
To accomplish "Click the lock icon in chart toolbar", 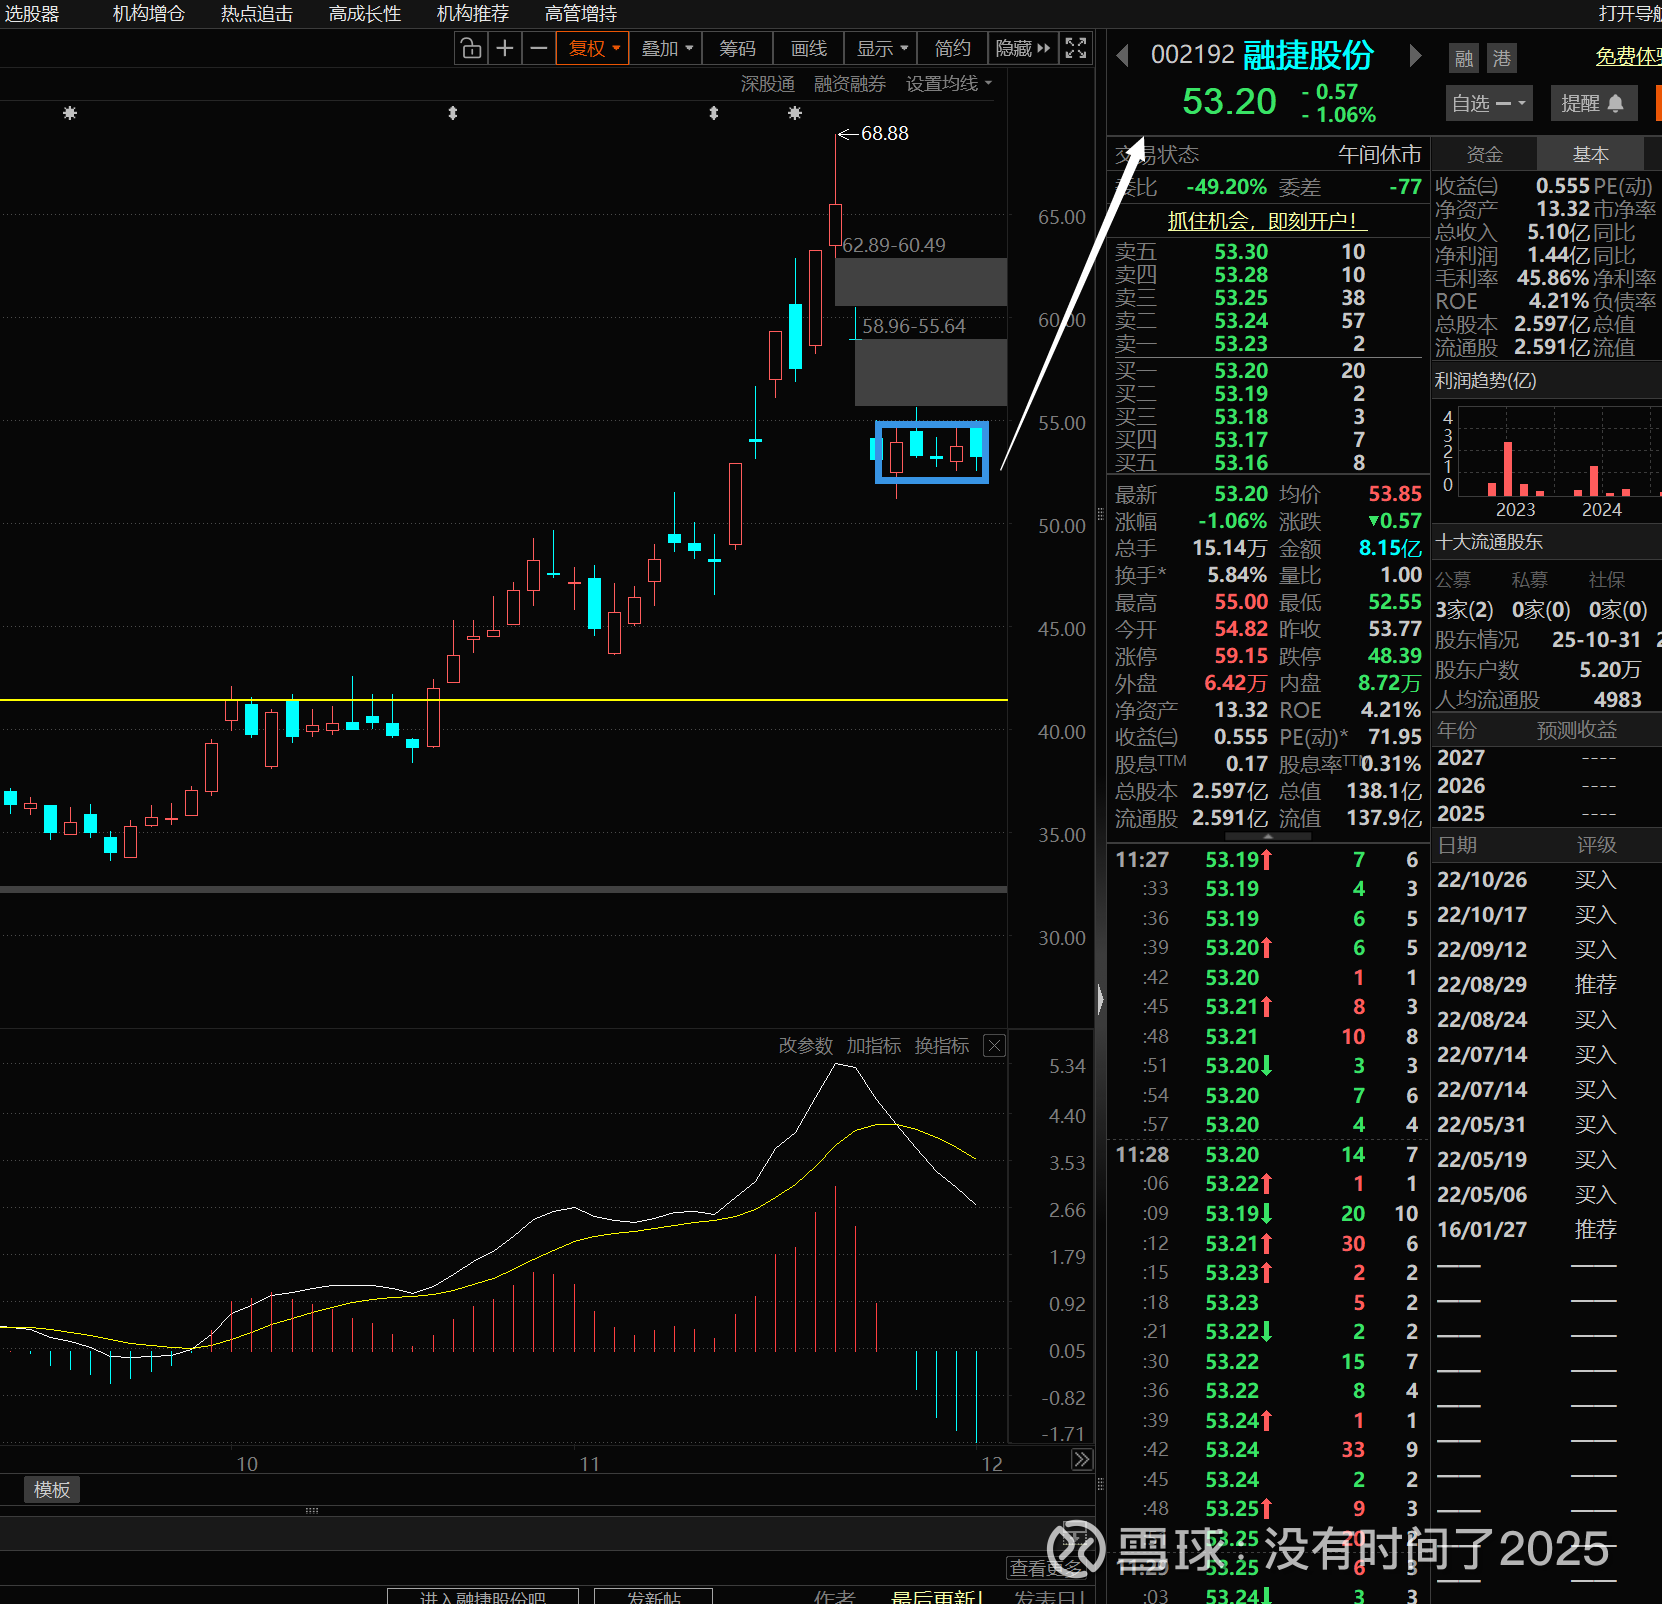I will point(471,48).
